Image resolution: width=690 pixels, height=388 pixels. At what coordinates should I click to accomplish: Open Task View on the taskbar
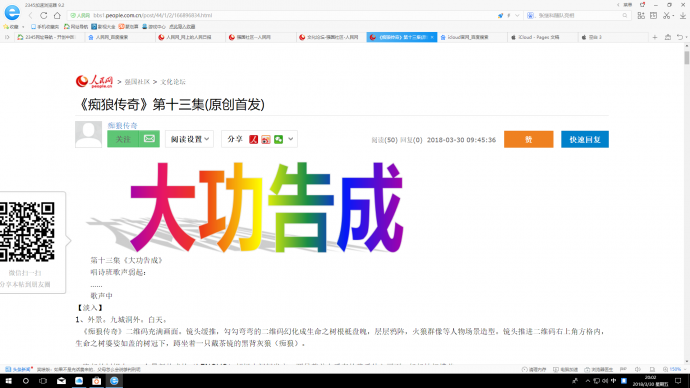point(43,381)
